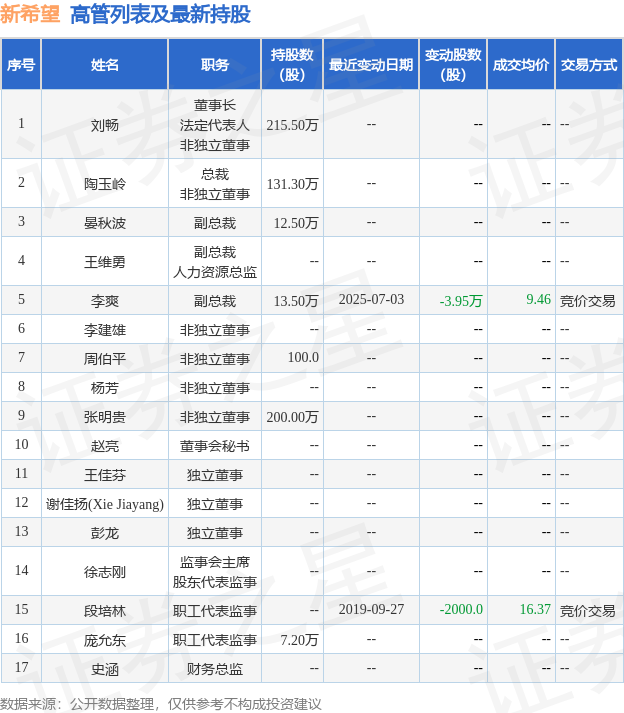The width and height of the screenshot is (624, 713).
Task: Click the name 李爽
Action: (x=105, y=301)
